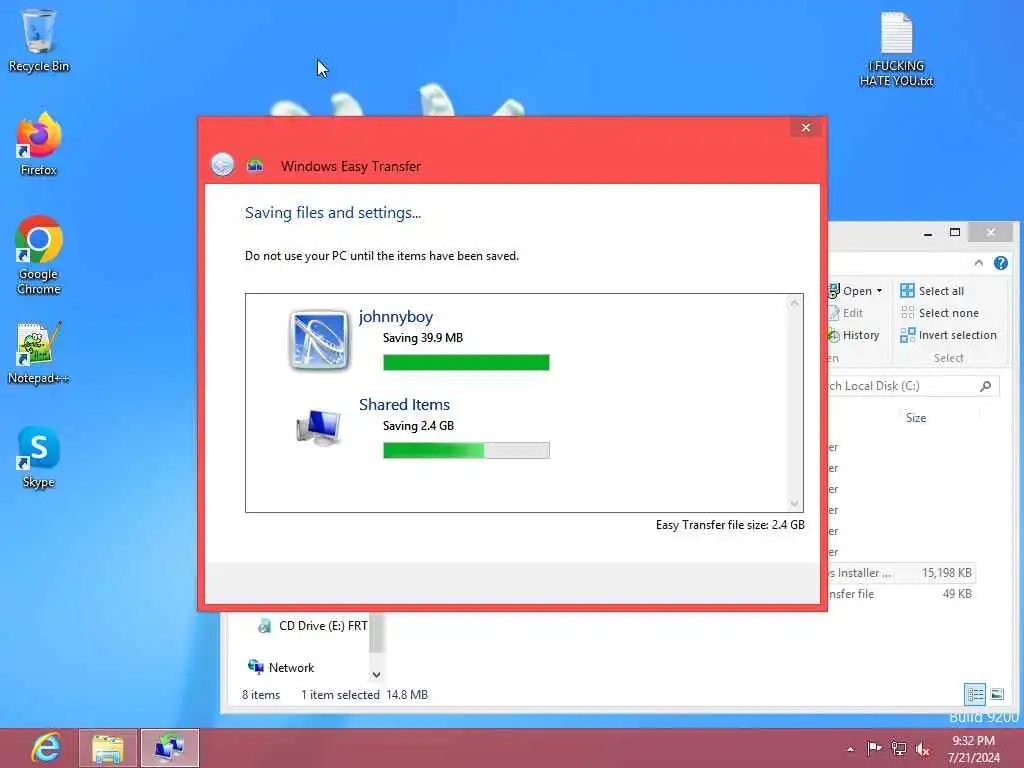The image size is (1024, 768).
Task: Open the Notepad++ desktop shortcut
Action: [39, 353]
